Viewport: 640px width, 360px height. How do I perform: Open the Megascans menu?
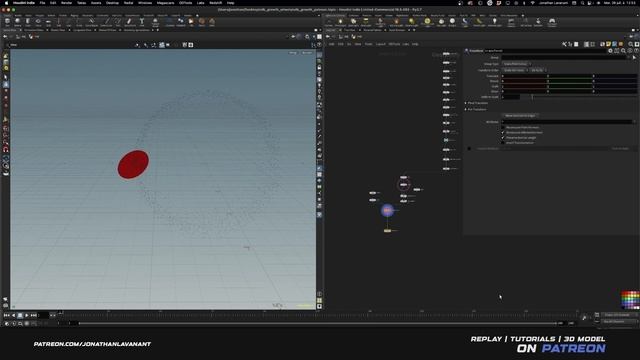(166, 3)
